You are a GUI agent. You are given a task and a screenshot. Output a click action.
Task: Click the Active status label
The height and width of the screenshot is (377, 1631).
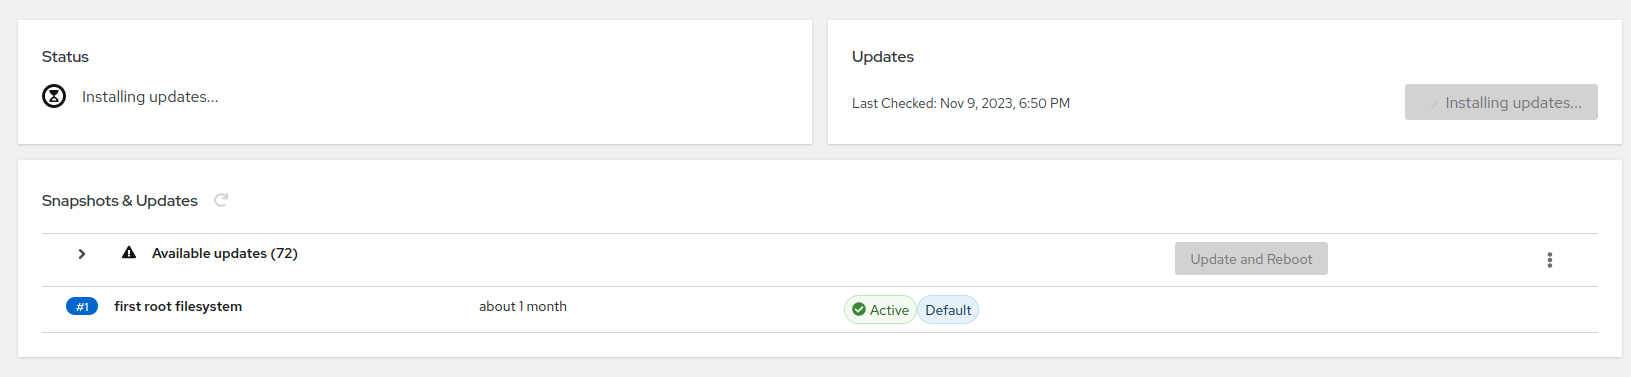[880, 310]
